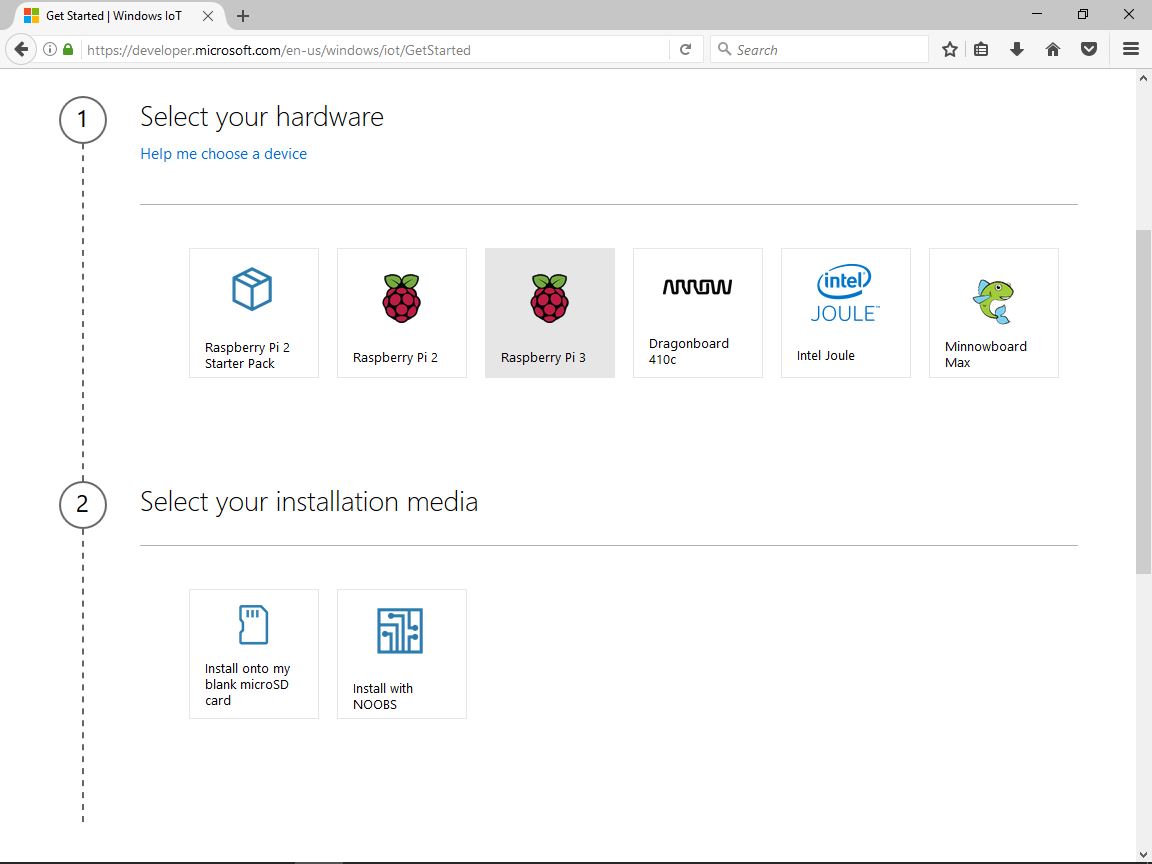The width and height of the screenshot is (1152, 864).
Task: Select the Get Started | Windows IoT tab
Action: 118,15
